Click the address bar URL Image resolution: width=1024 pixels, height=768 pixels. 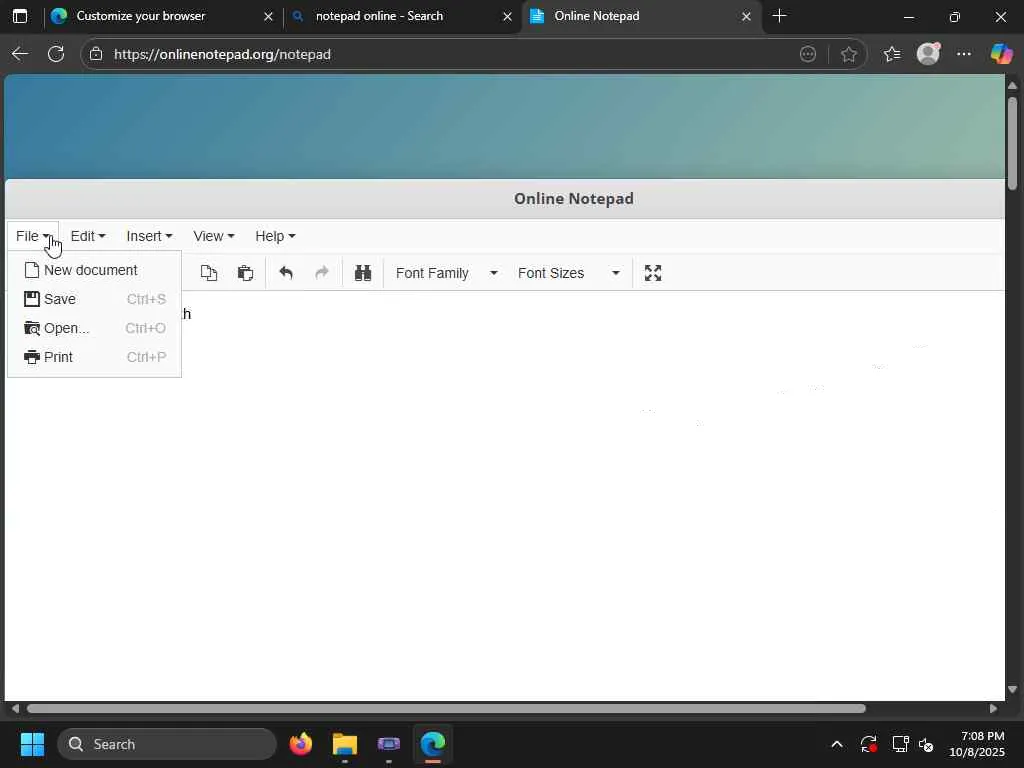click(222, 54)
